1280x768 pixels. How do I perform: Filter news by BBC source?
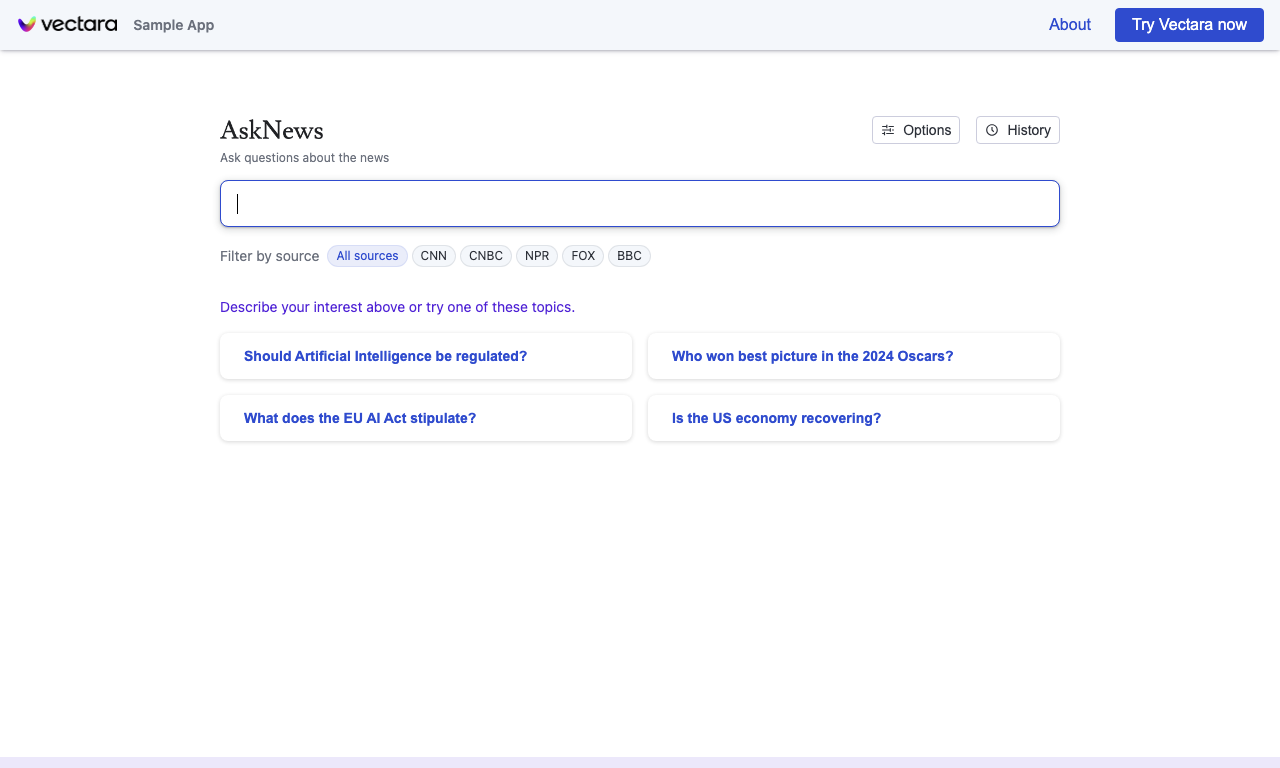[629, 256]
